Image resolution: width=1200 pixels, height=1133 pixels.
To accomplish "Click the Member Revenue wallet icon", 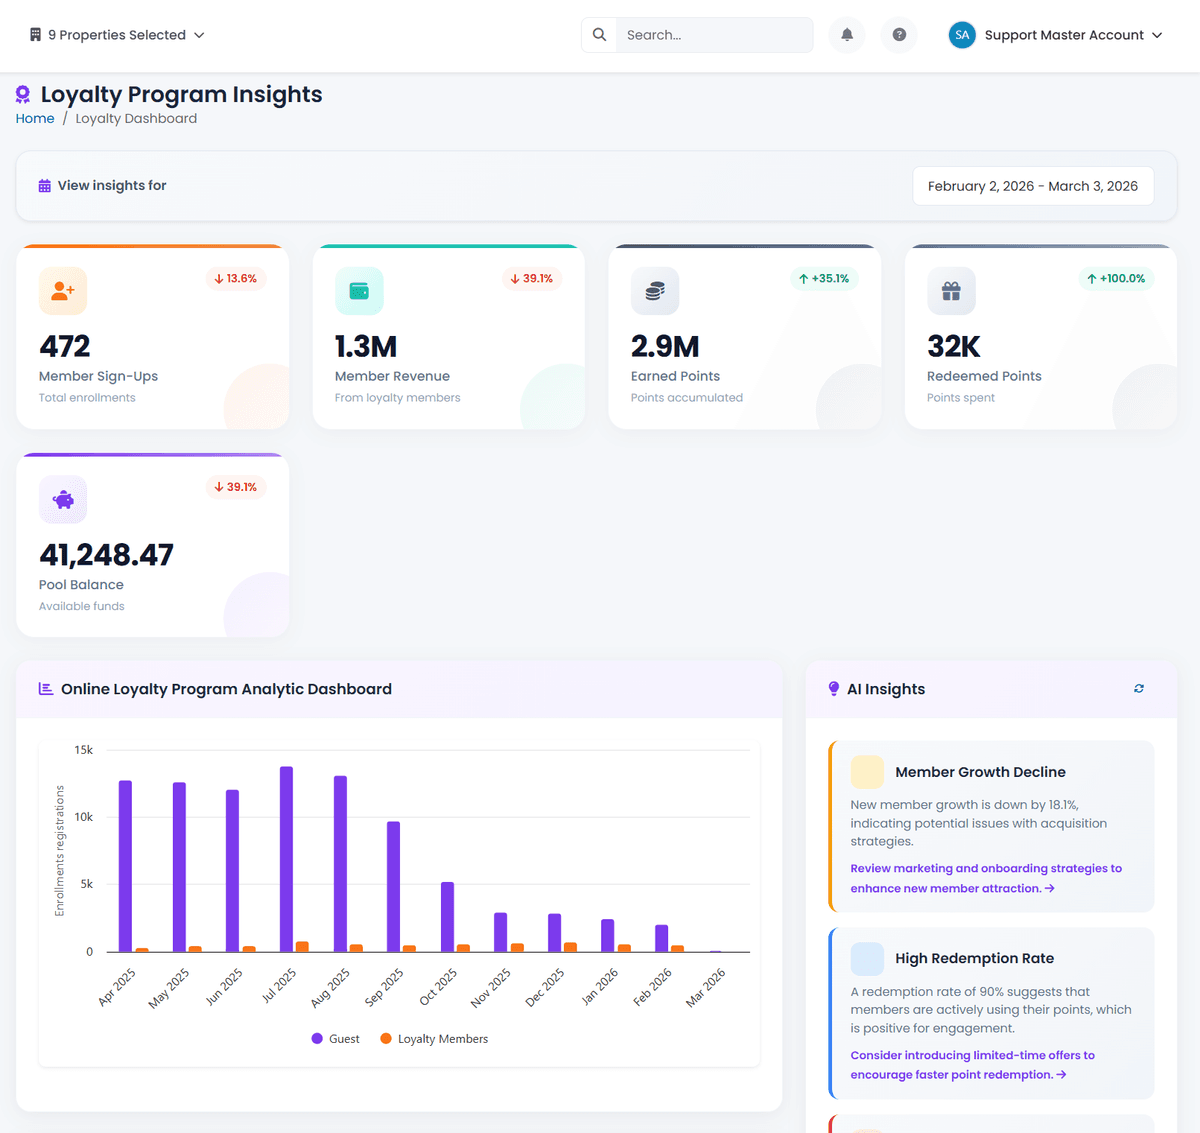I will (x=359, y=291).
